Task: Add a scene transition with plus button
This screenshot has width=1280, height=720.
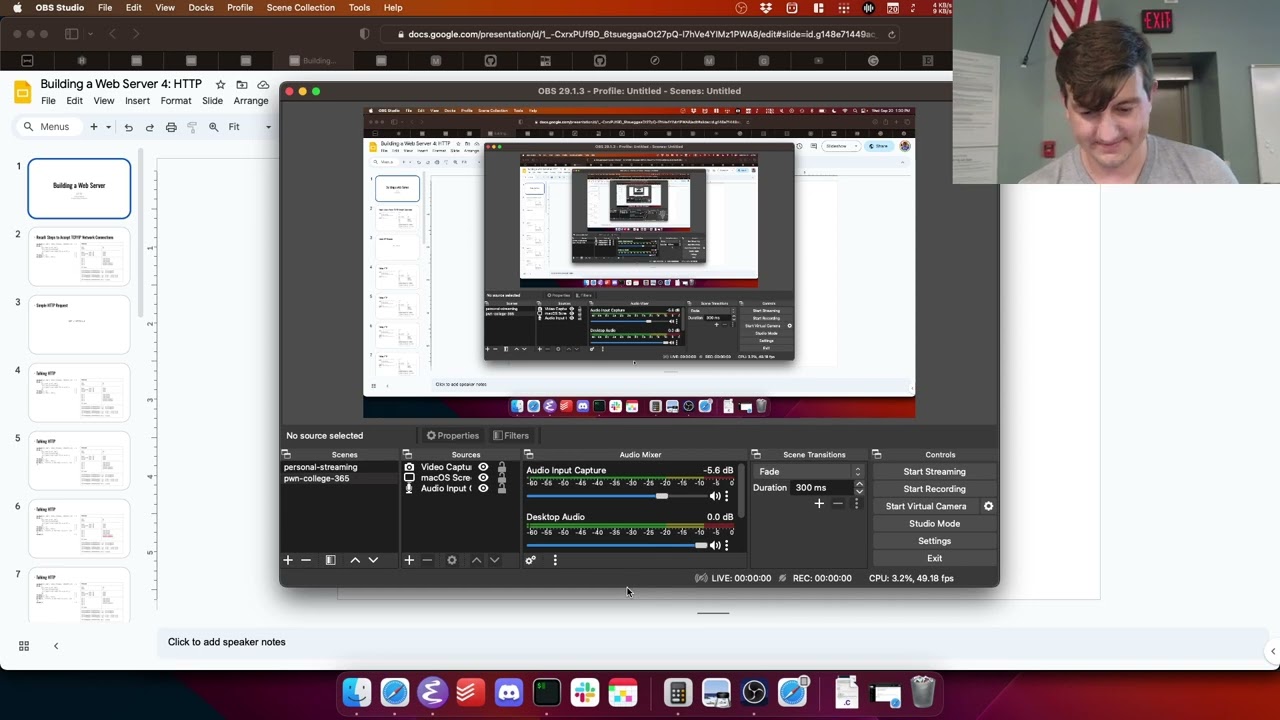Action: [819, 504]
